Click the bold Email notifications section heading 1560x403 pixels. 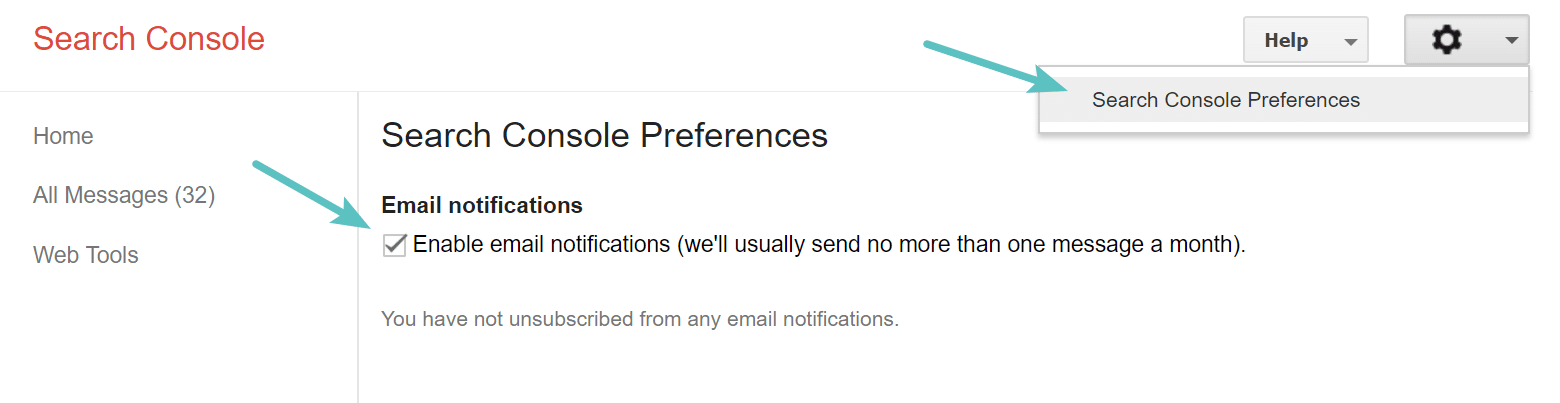pos(482,205)
